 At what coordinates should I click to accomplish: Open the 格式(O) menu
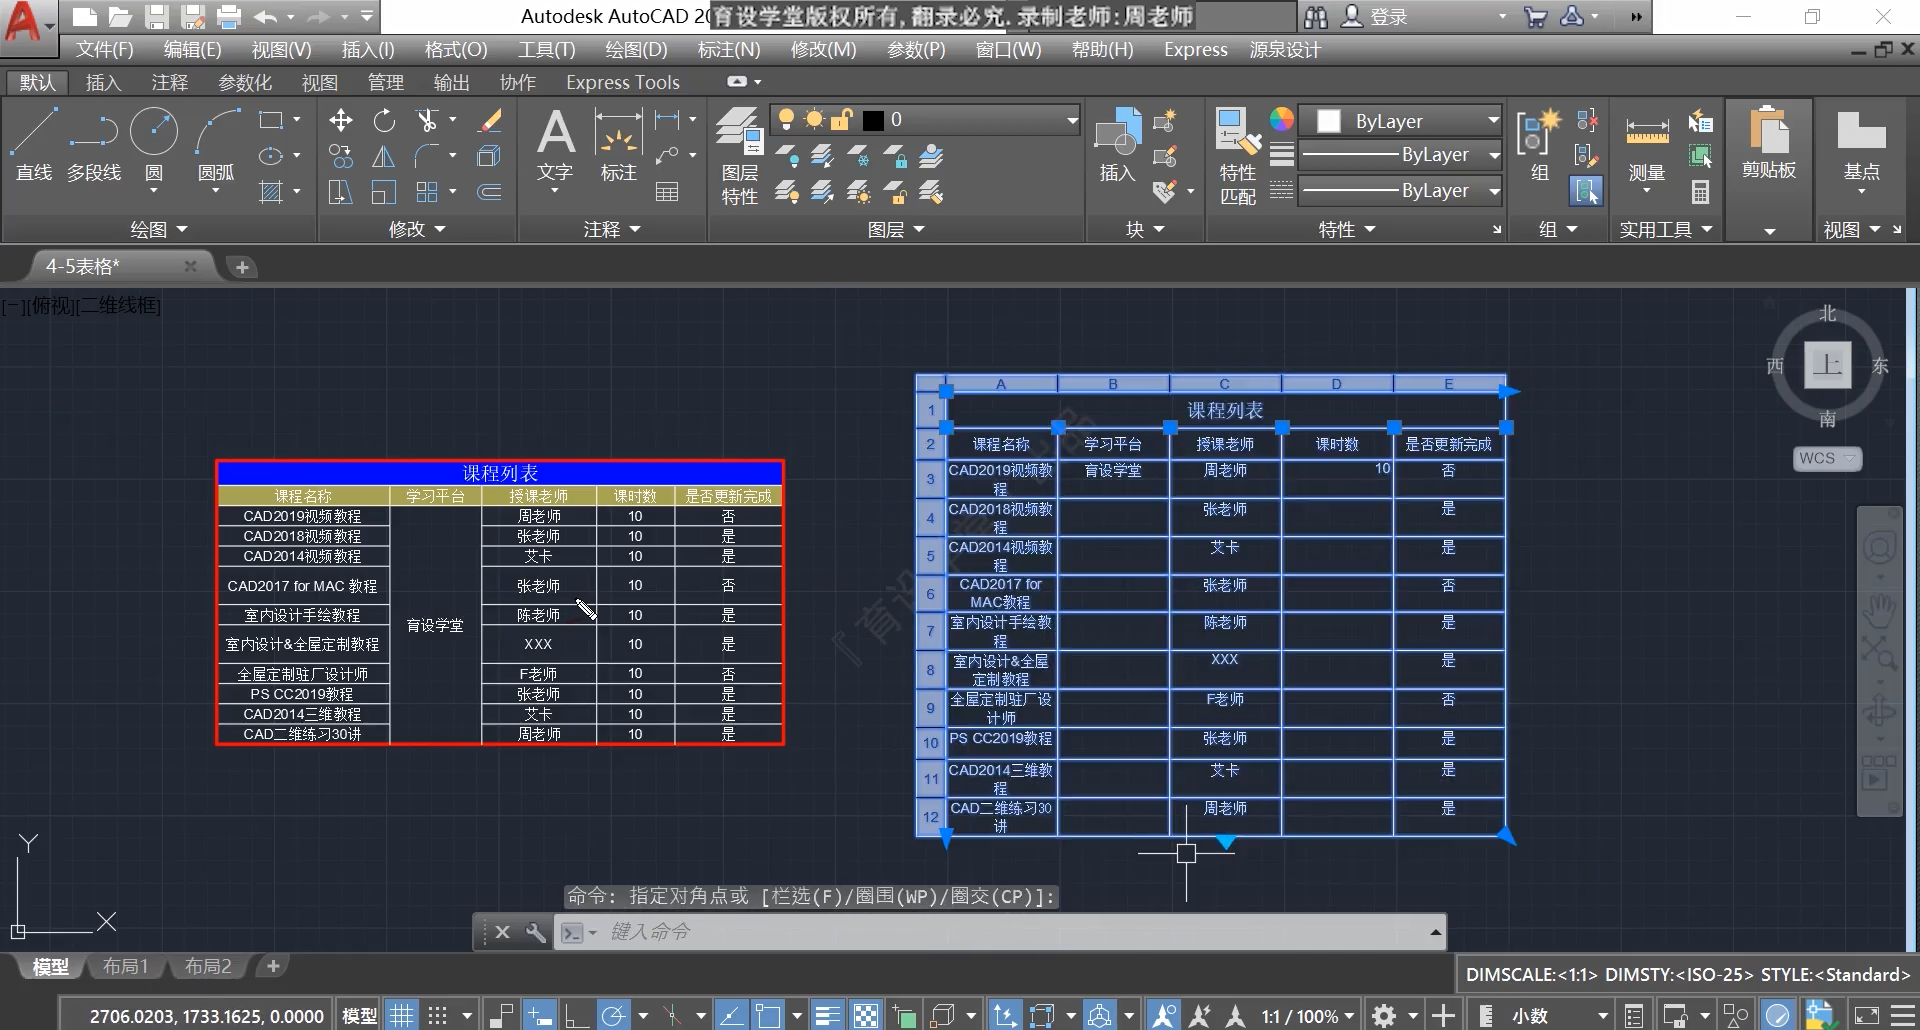(x=455, y=50)
